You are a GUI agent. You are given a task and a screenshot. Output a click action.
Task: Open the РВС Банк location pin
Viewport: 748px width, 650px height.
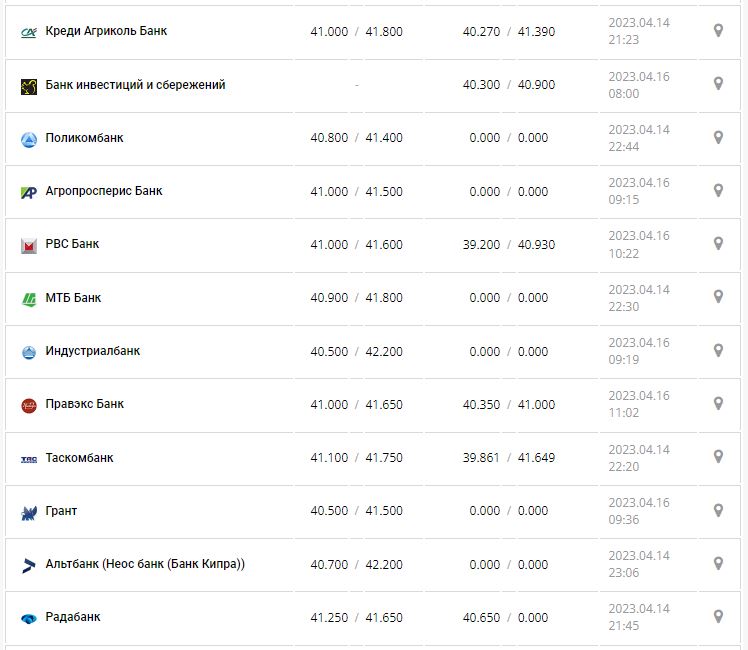pos(718,243)
